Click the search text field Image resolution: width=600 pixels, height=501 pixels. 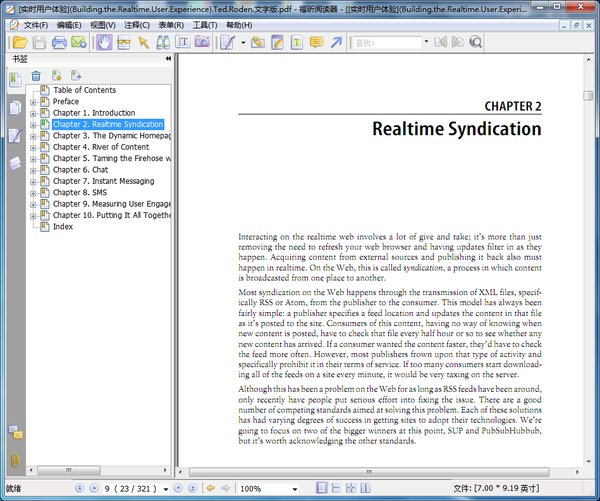[385, 43]
